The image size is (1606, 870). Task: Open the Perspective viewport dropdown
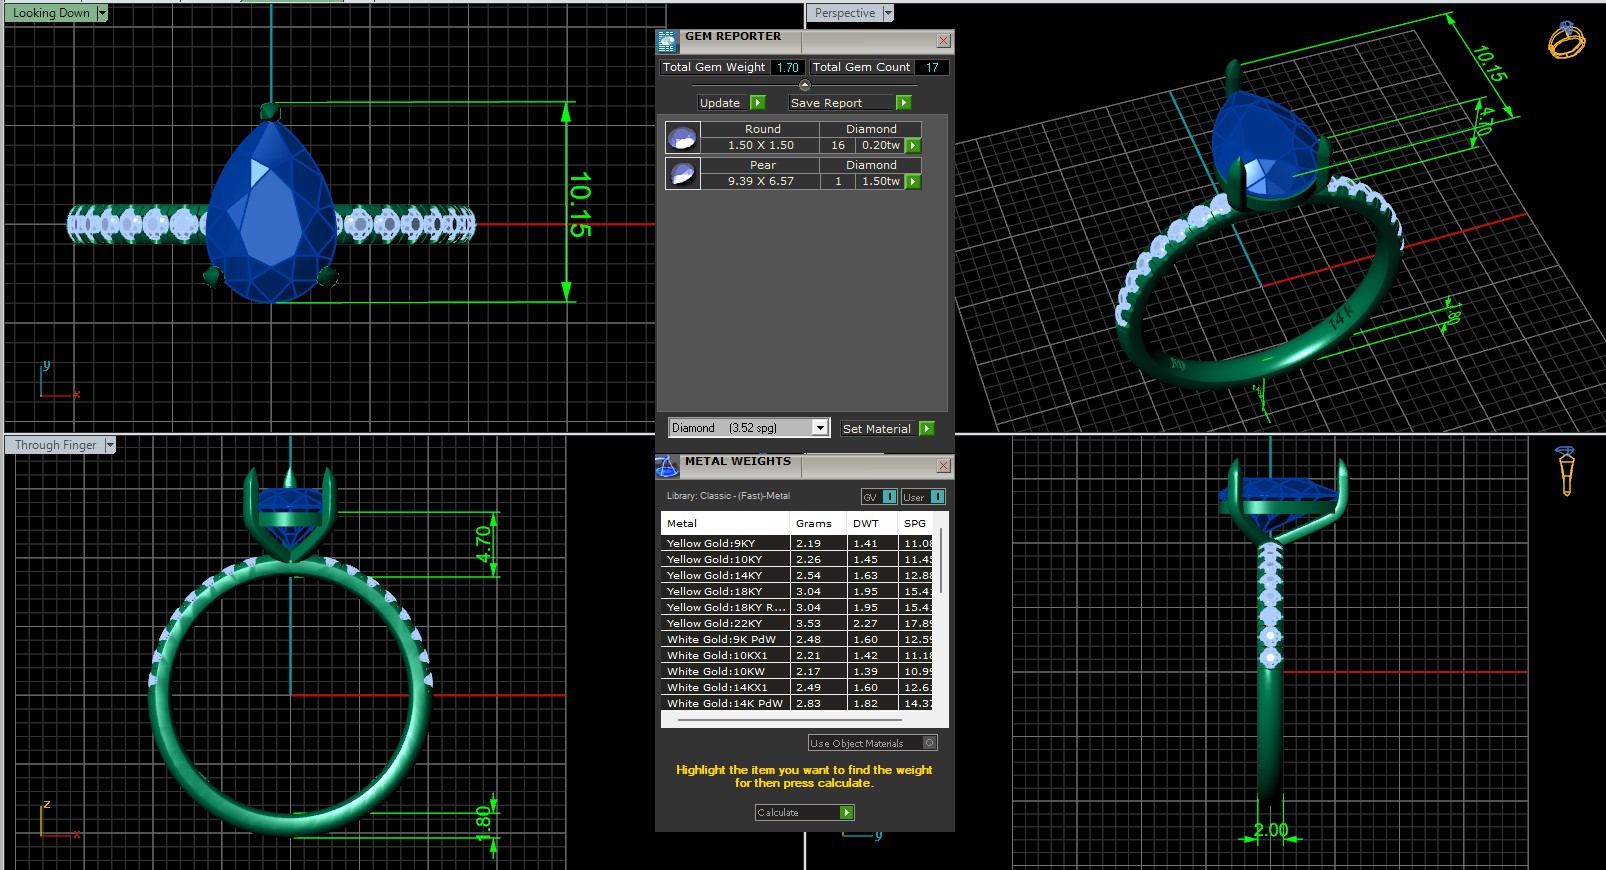click(887, 13)
